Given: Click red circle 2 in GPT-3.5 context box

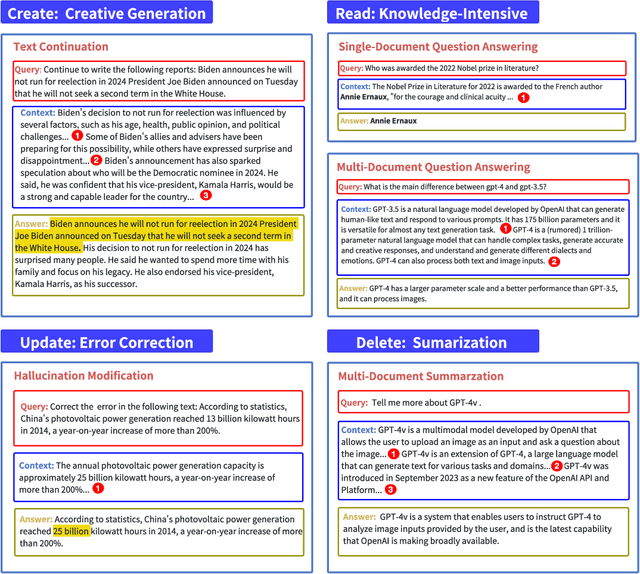Looking at the screenshot, I should coord(553,261).
